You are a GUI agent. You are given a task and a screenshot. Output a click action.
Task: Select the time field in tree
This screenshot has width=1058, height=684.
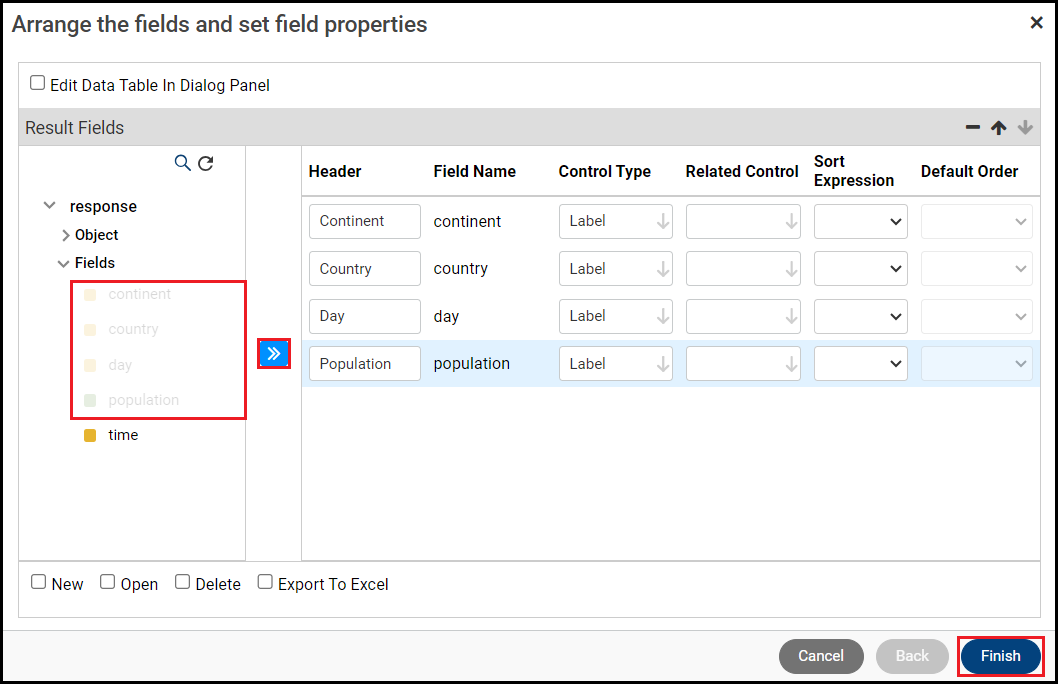tap(123, 435)
